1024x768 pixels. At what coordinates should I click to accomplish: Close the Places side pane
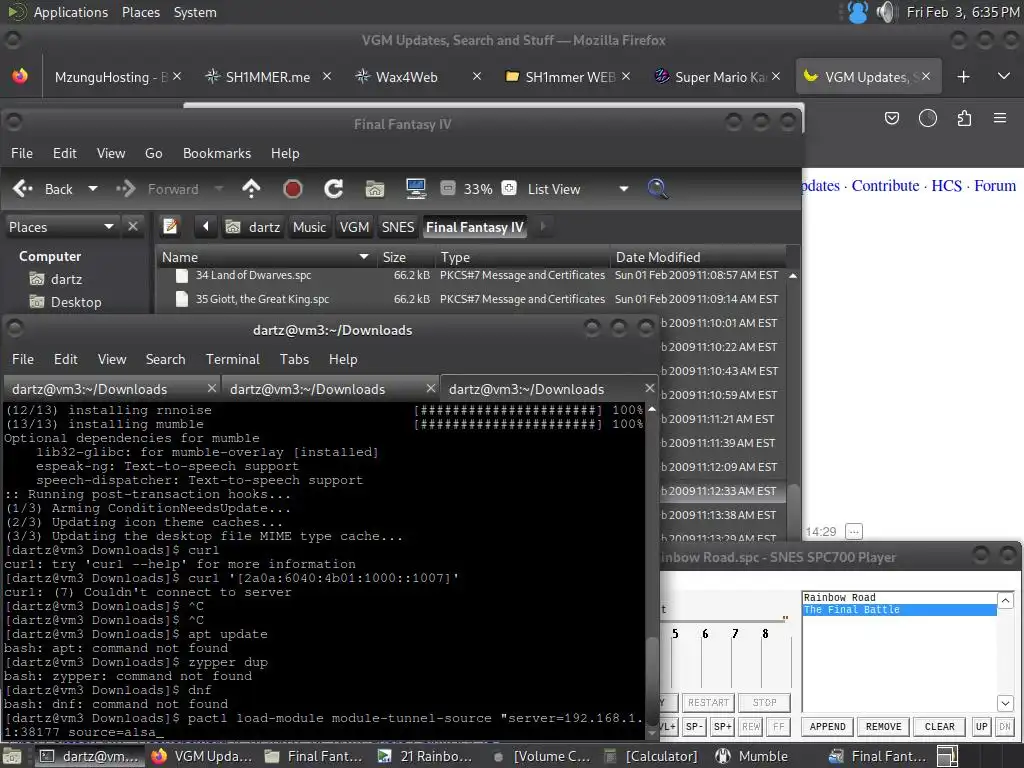point(133,226)
